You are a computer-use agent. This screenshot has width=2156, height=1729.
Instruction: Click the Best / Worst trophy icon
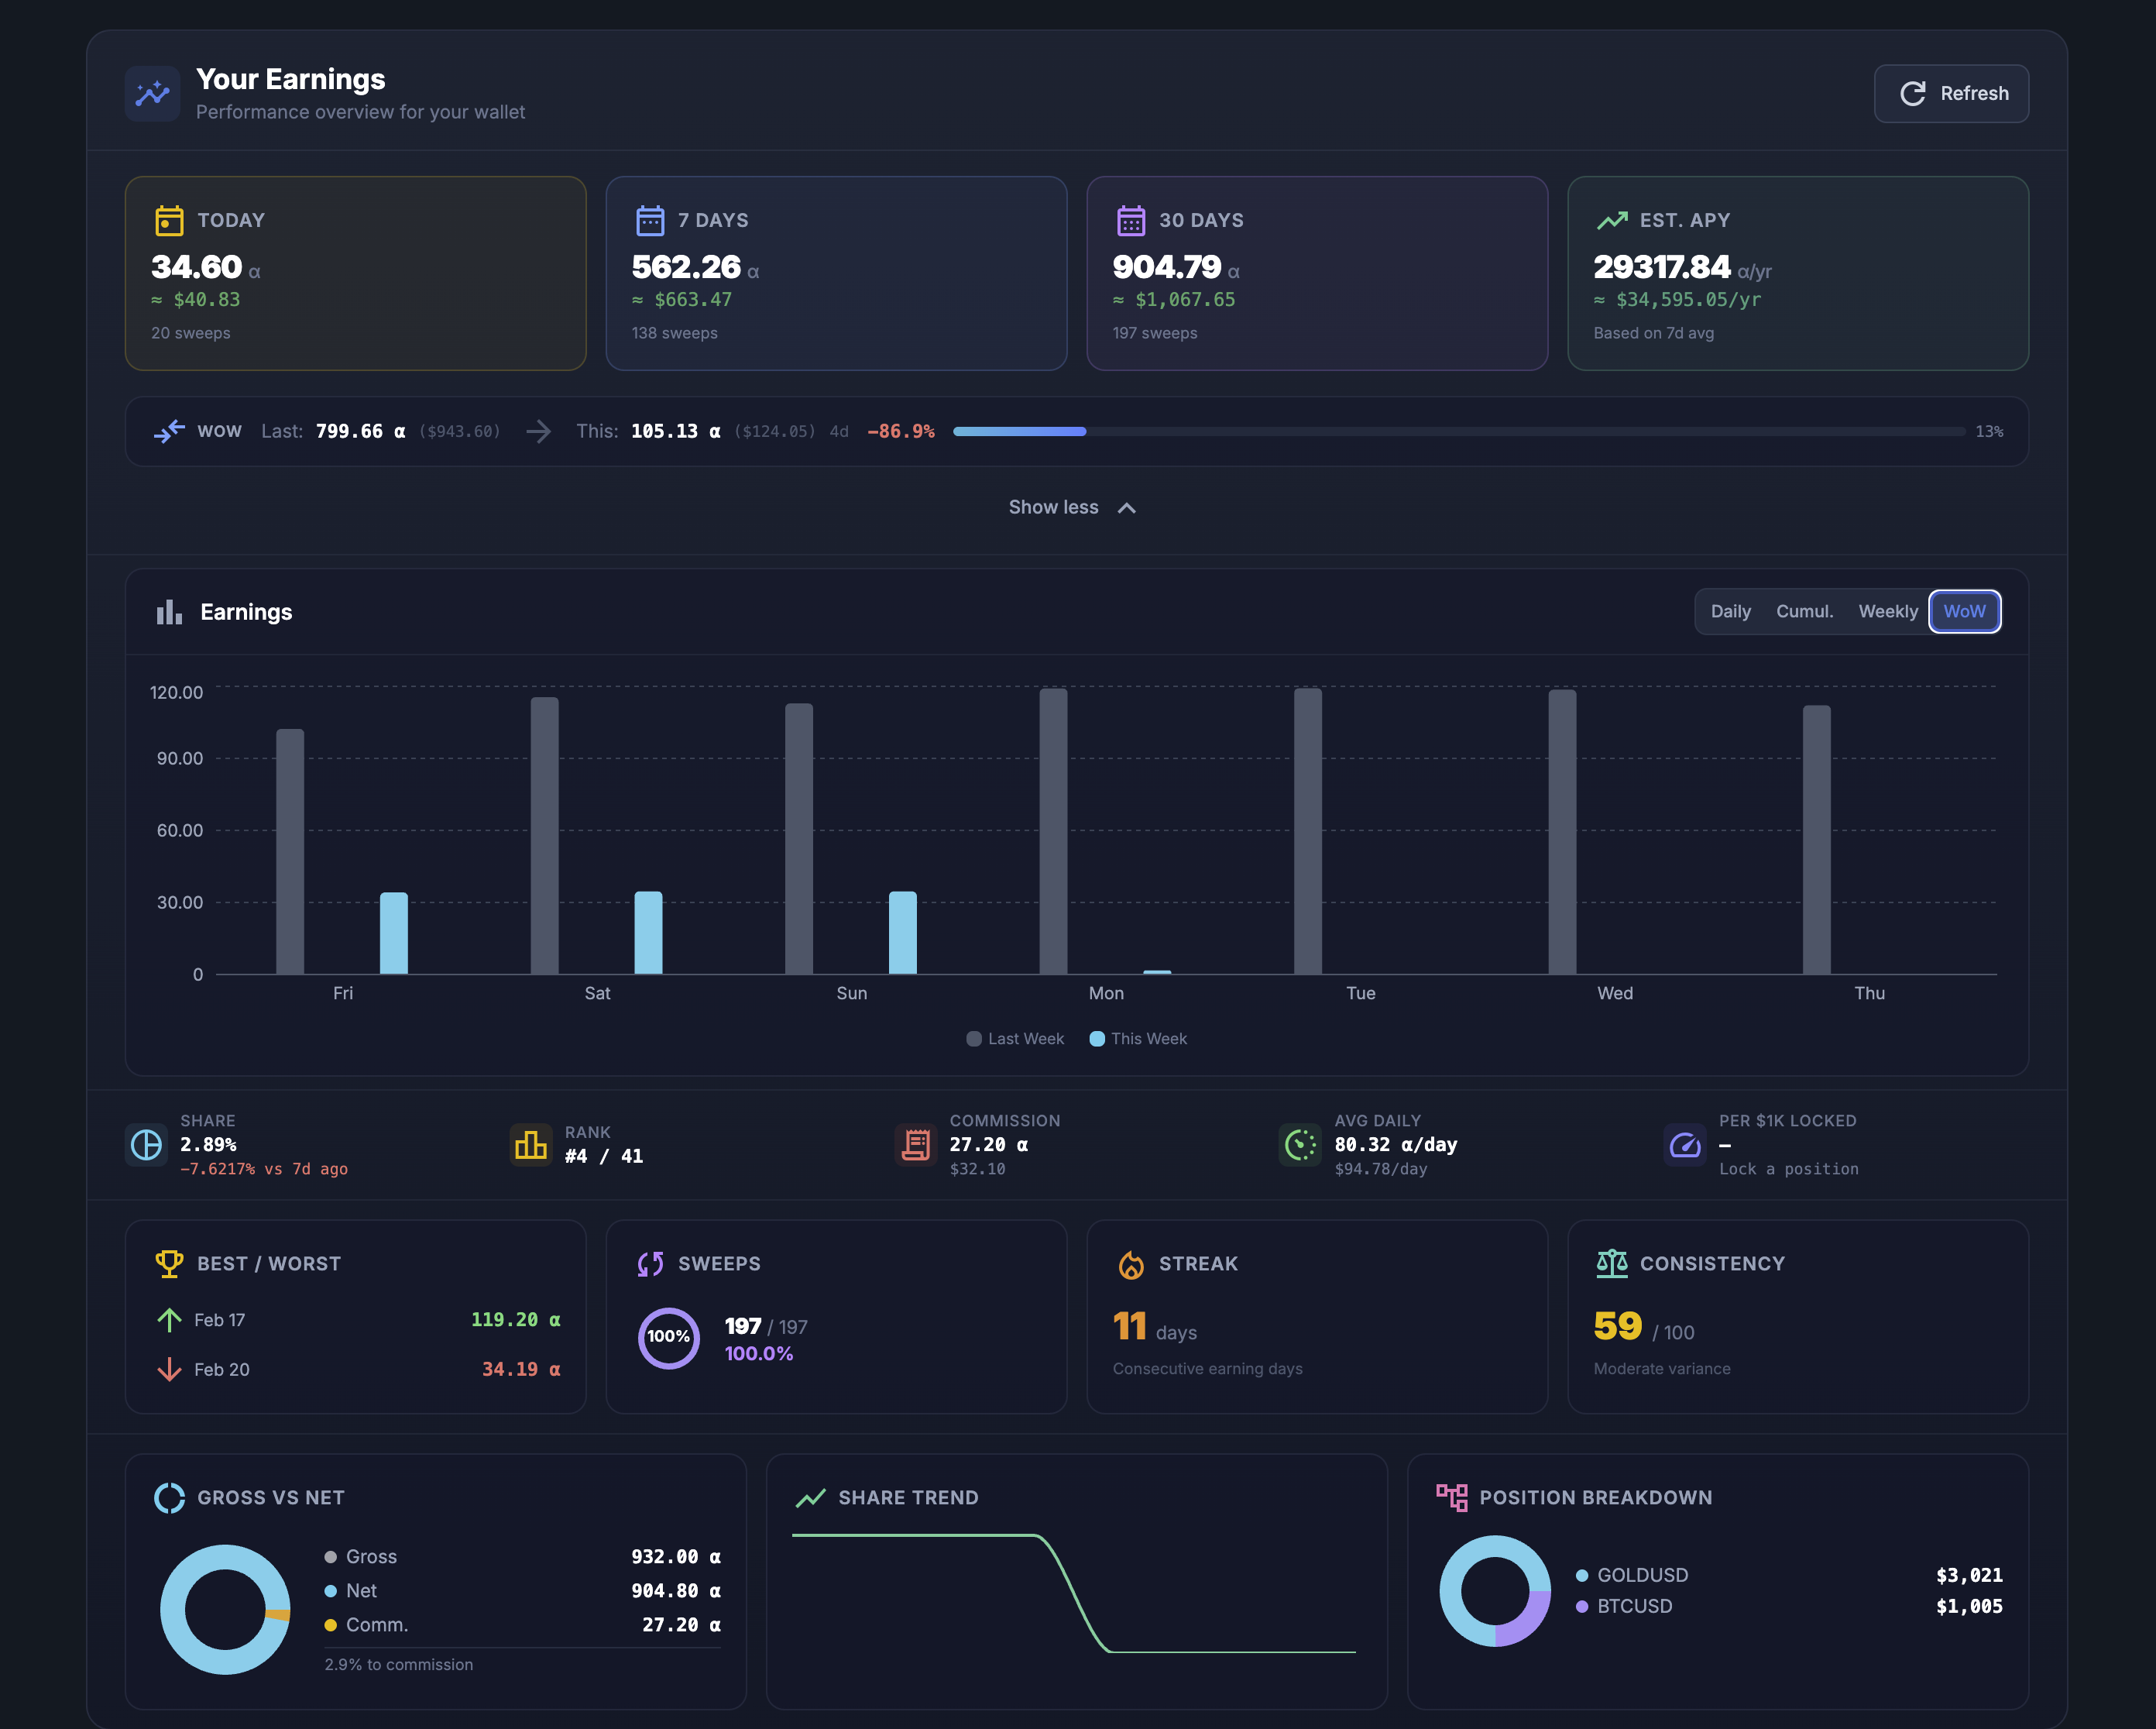click(169, 1264)
